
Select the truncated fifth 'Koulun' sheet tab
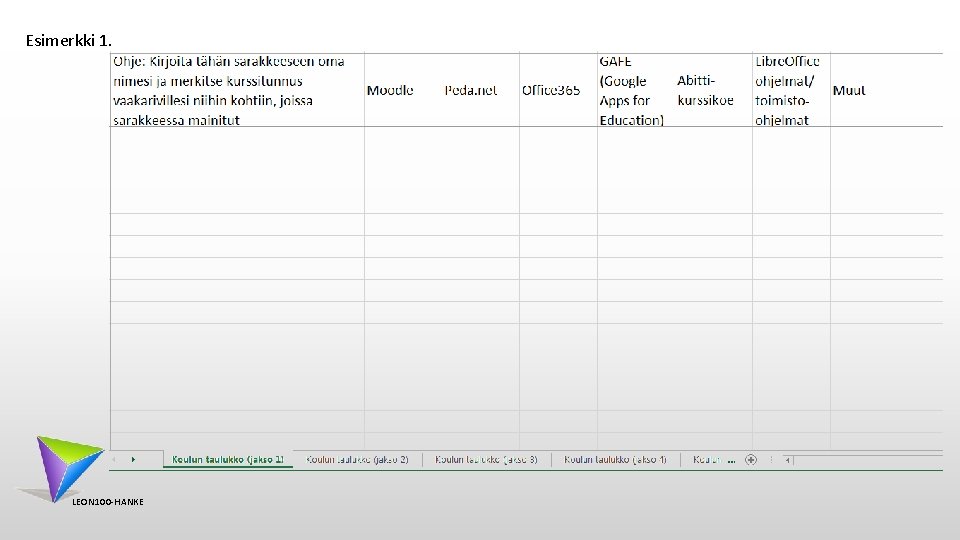pyautogui.click(x=707, y=459)
